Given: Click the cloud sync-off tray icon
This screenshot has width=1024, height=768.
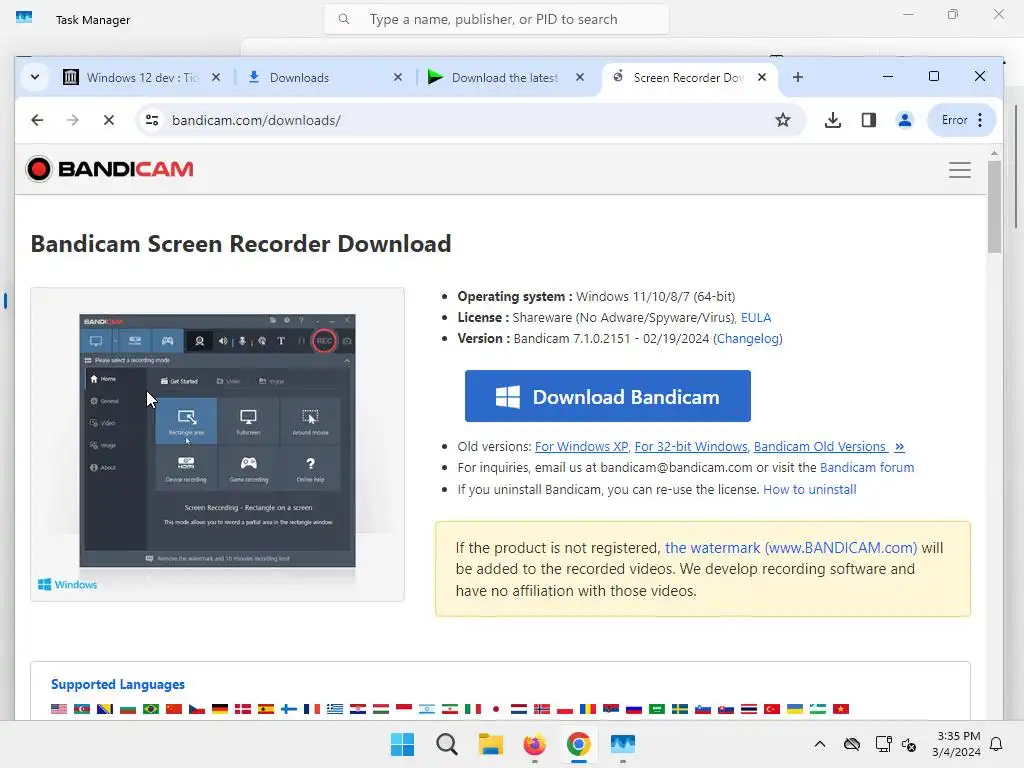Looking at the screenshot, I should coord(852,744).
